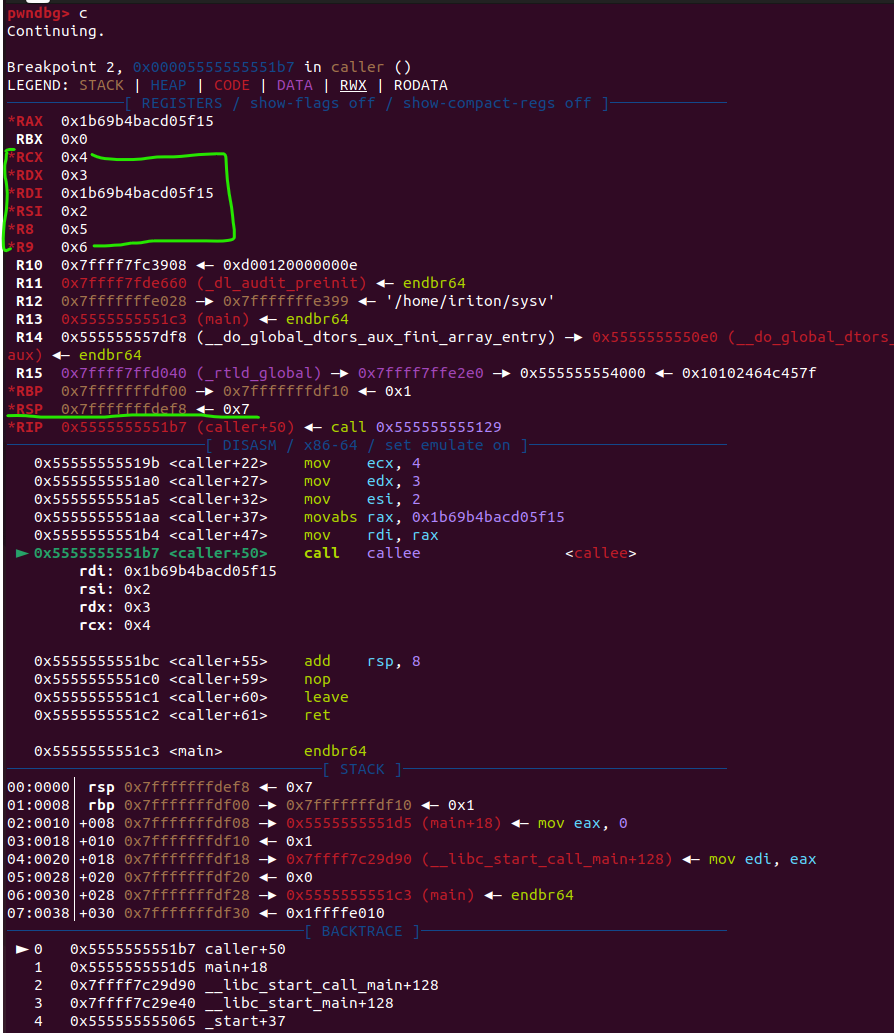
Task: Select DATA in the LEGEND line
Action: pyautogui.click(x=294, y=85)
